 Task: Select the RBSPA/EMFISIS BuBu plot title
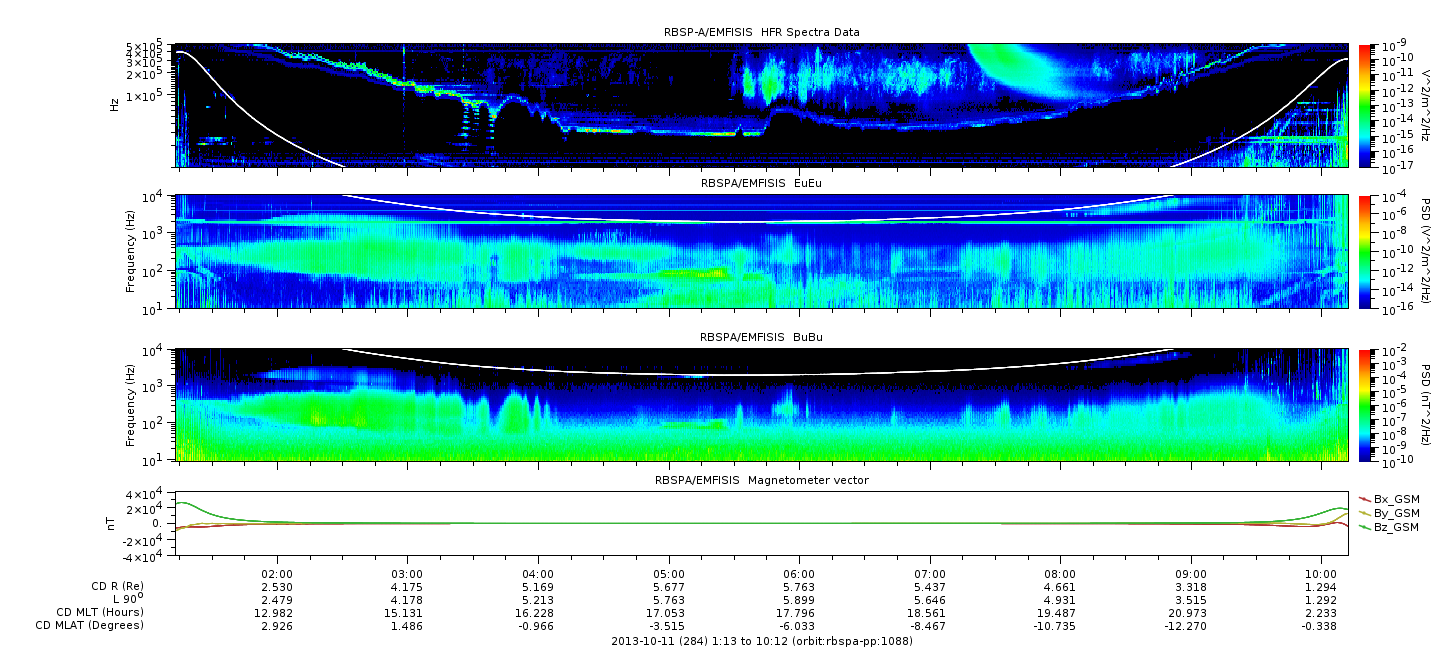tap(761, 338)
